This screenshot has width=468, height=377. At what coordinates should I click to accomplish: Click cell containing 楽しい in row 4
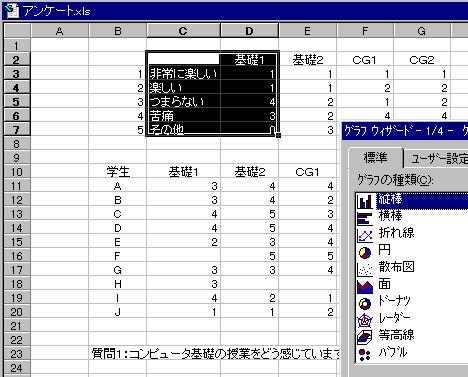(183, 88)
